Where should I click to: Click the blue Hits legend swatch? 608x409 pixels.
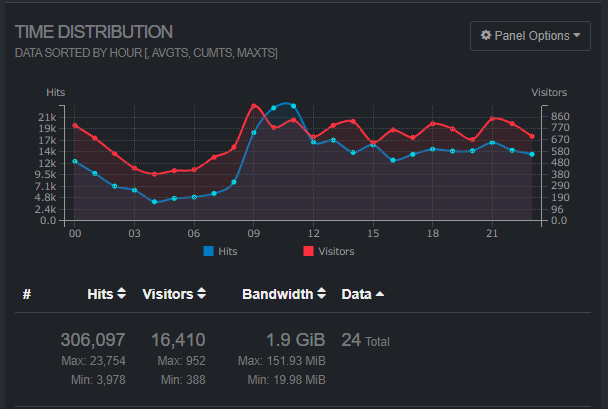point(208,251)
